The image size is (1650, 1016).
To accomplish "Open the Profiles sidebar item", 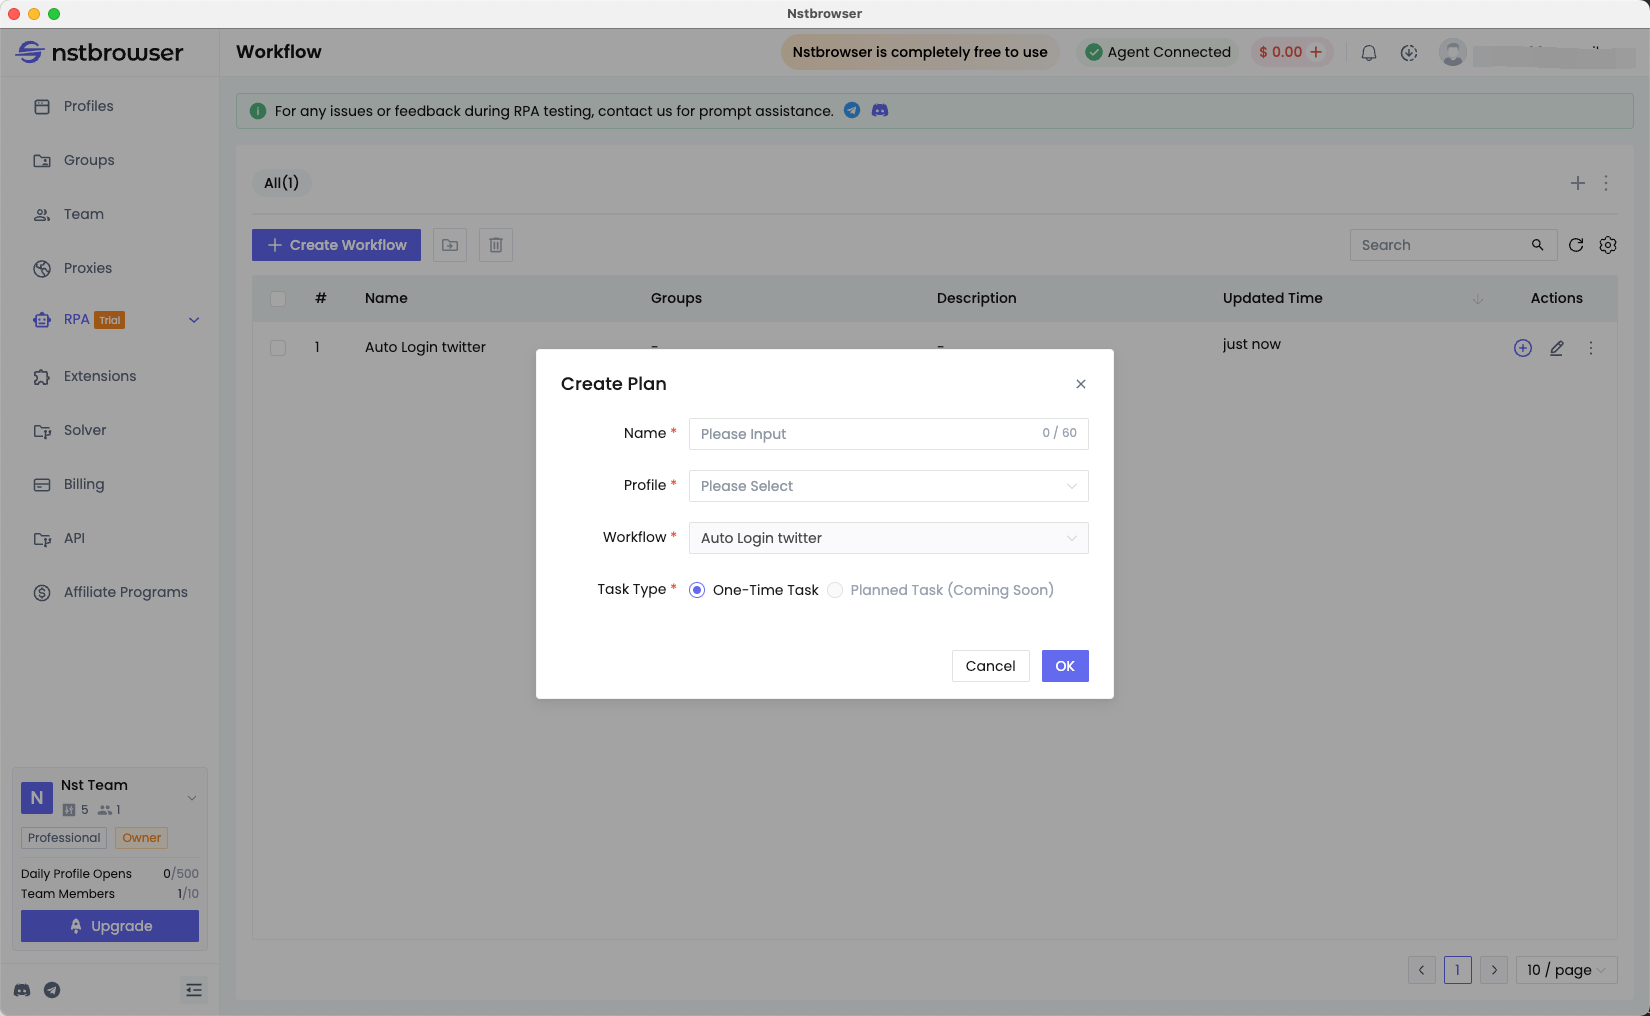I will pyautogui.click(x=88, y=106).
